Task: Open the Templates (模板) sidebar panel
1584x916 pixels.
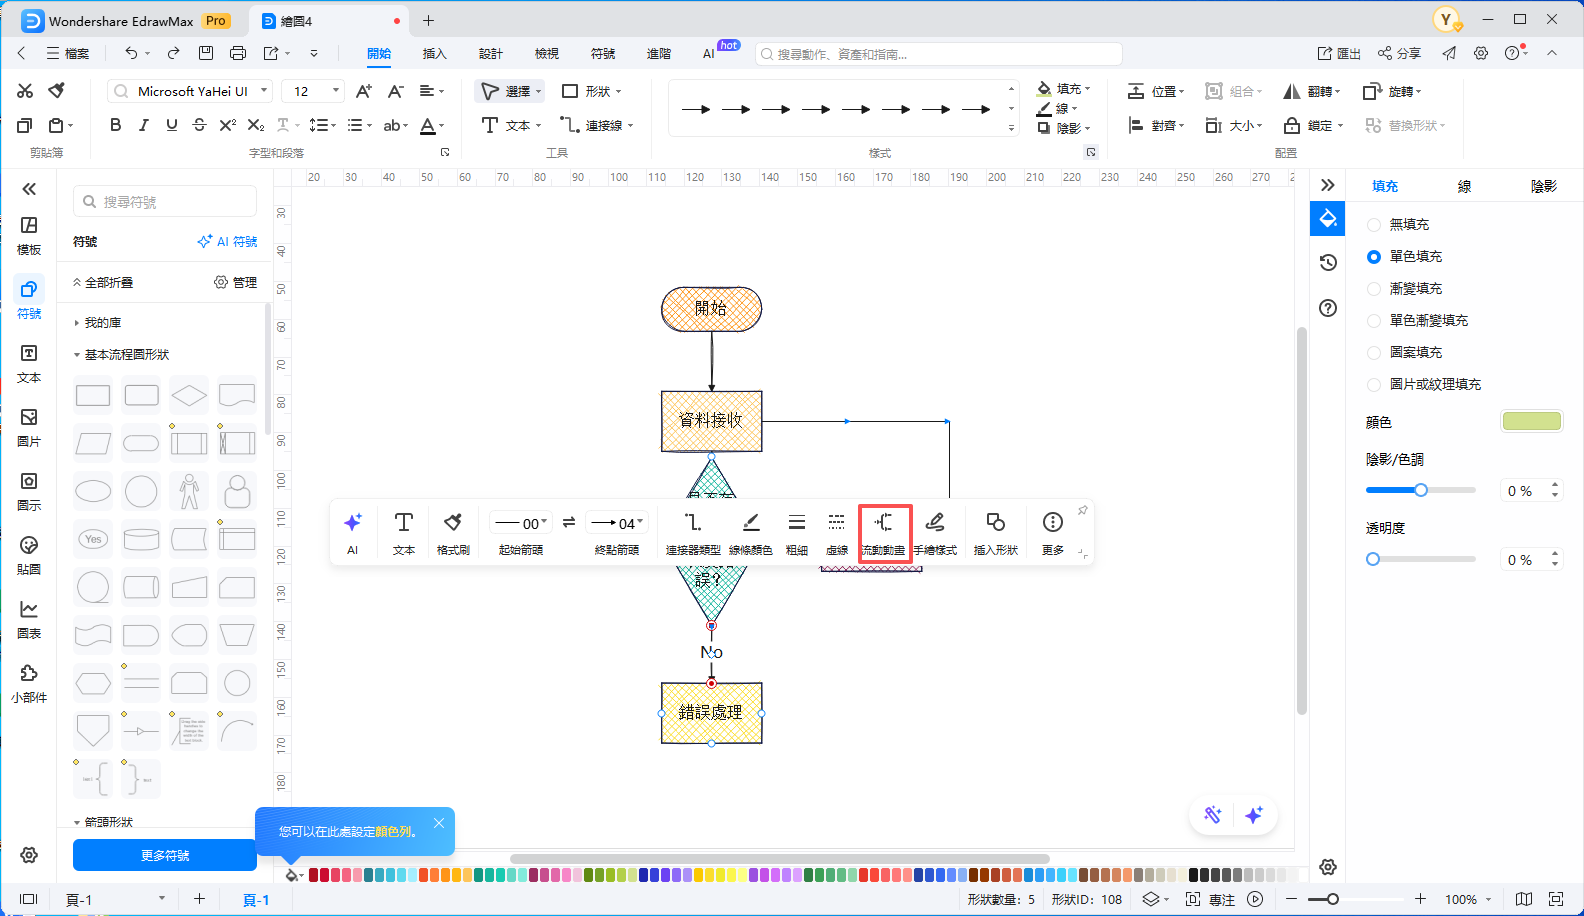Action: [29, 235]
